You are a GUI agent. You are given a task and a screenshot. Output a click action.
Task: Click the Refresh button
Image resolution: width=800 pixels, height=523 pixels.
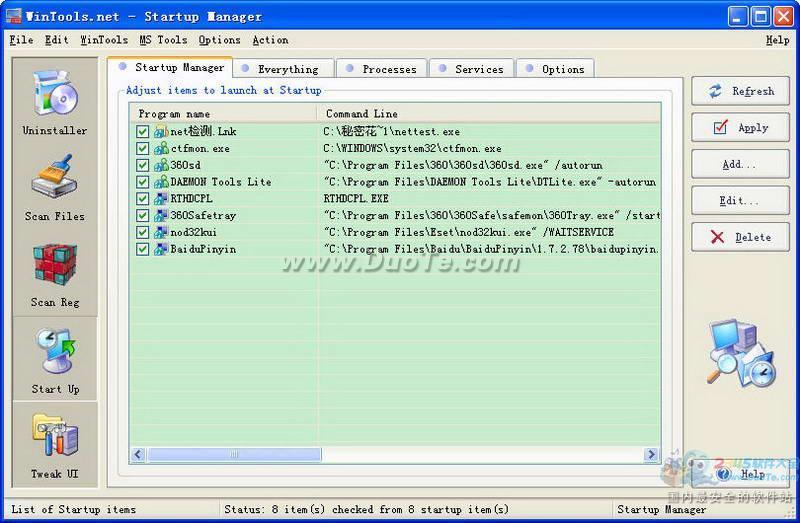740,91
